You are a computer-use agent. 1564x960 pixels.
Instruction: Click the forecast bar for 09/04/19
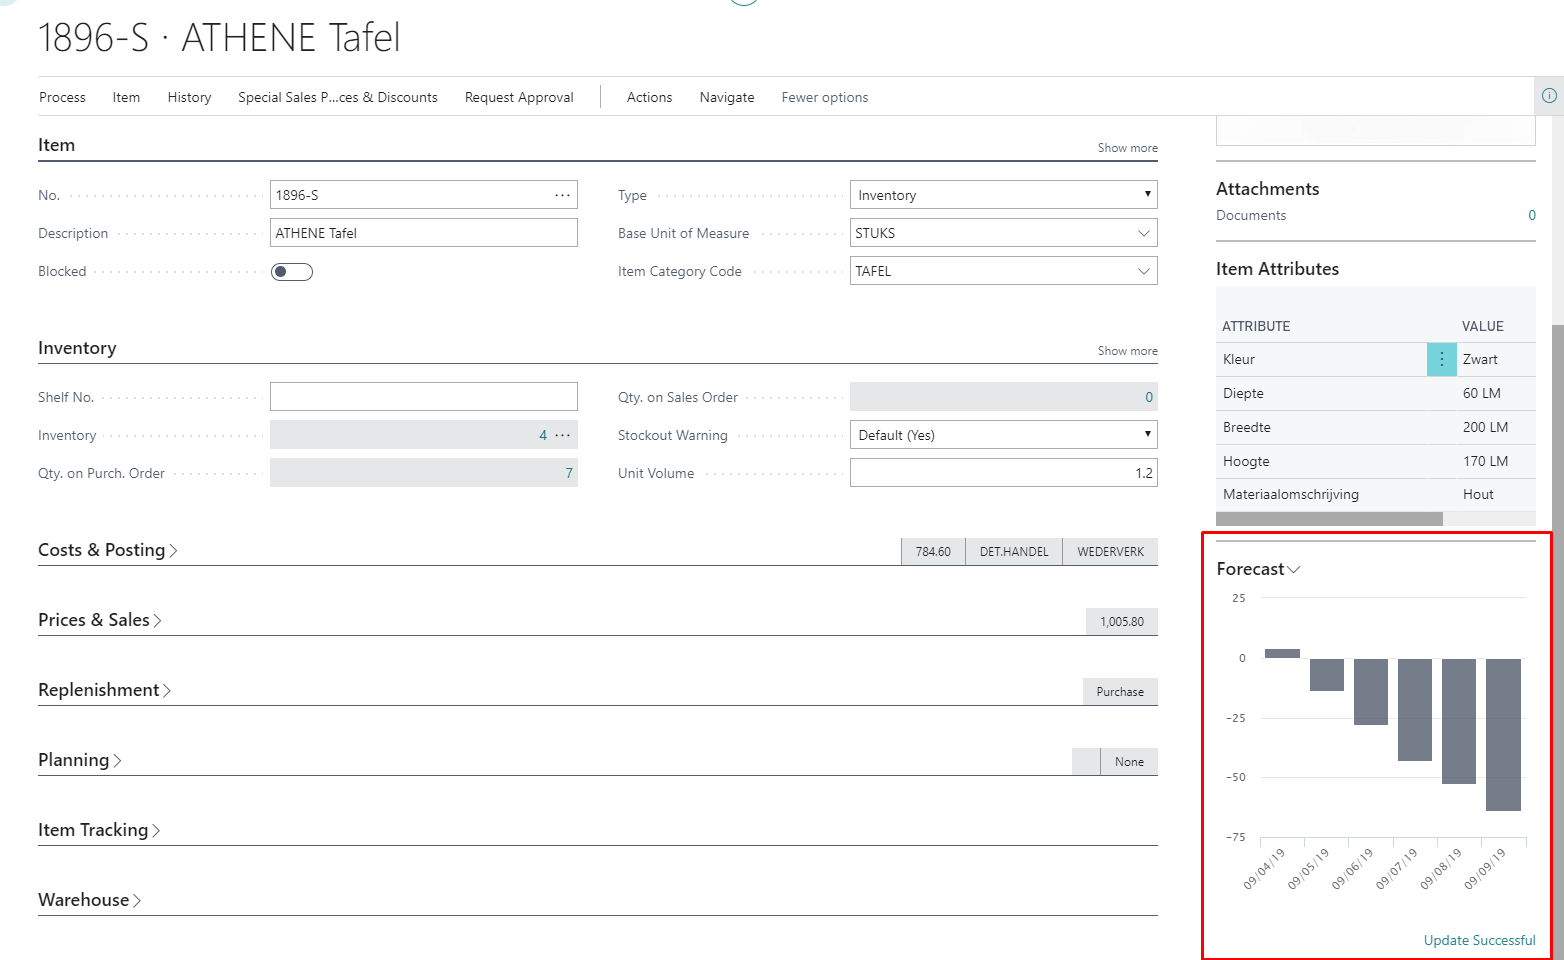(x=1282, y=654)
